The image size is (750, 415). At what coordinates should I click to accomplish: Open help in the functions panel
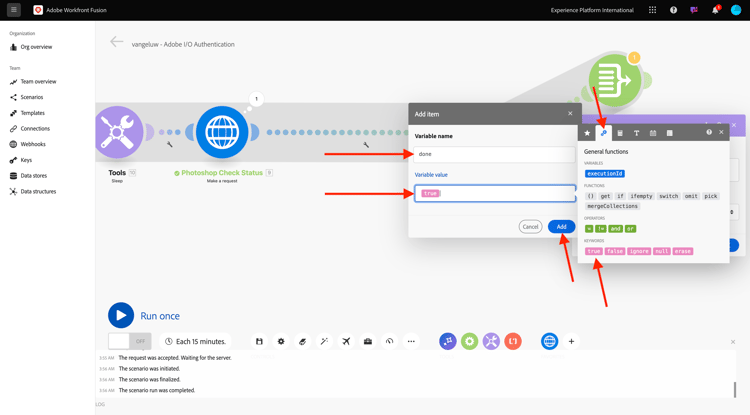pyautogui.click(x=709, y=132)
